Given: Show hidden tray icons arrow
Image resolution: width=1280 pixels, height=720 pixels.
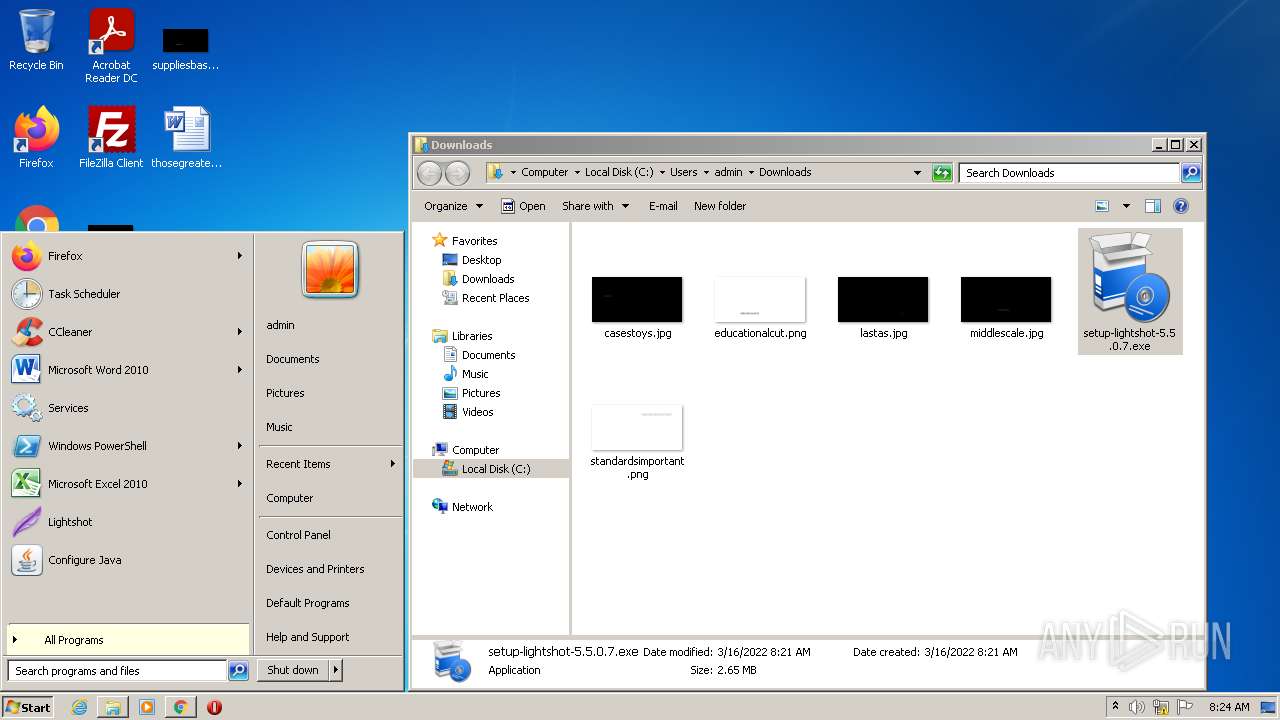Looking at the screenshot, I should pyautogui.click(x=1115, y=707).
